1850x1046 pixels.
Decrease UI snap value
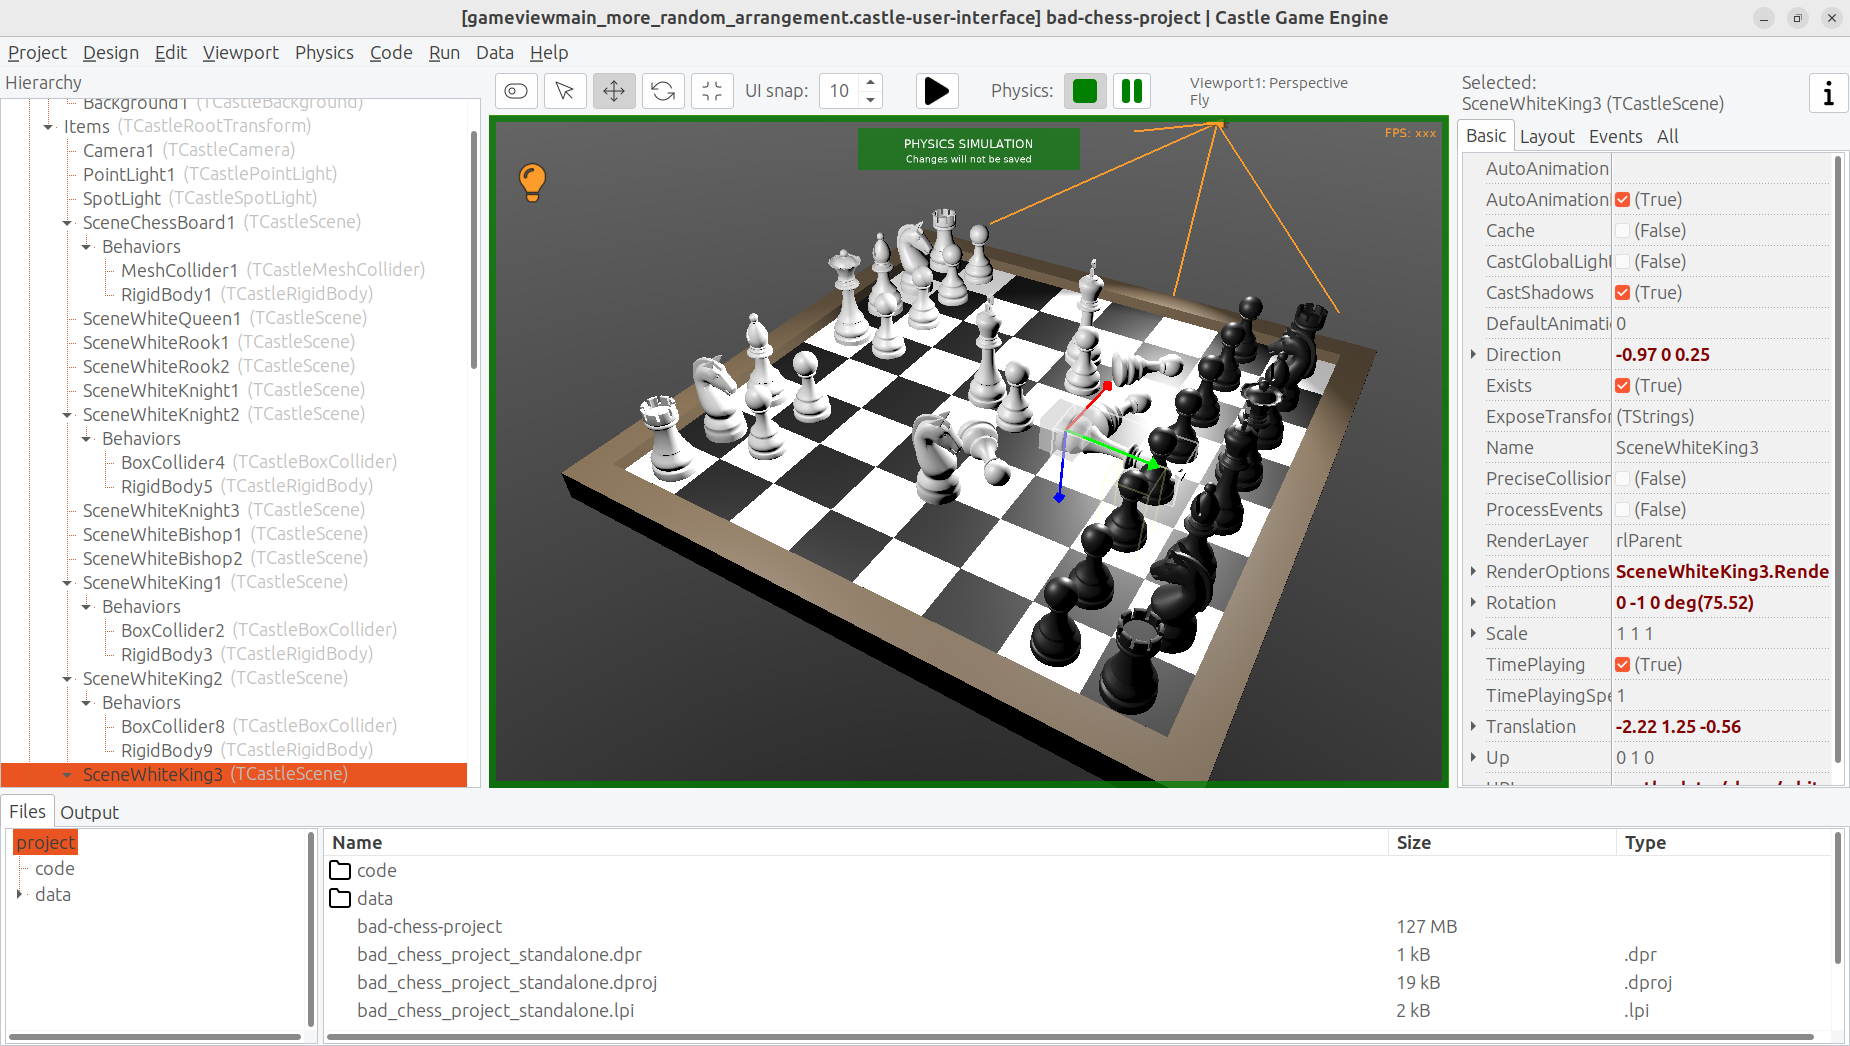point(871,99)
